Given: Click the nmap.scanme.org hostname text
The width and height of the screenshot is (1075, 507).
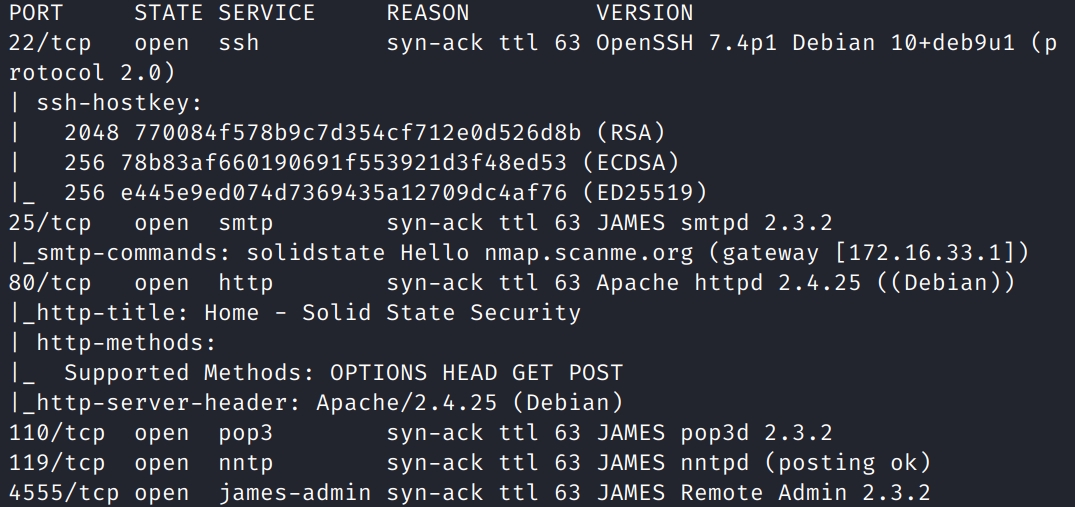Looking at the screenshot, I should [x=581, y=254].
